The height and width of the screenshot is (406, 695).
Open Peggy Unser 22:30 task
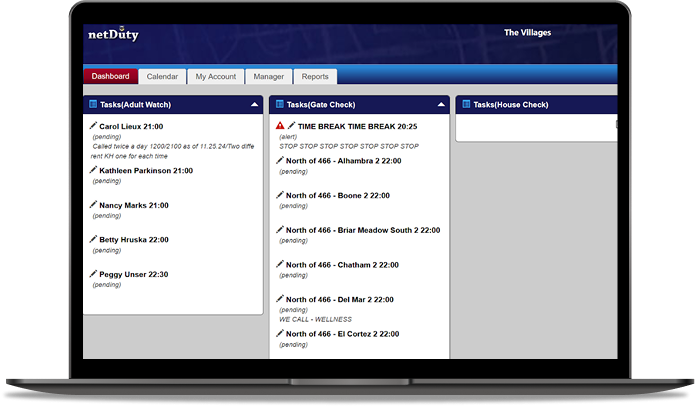(134, 274)
